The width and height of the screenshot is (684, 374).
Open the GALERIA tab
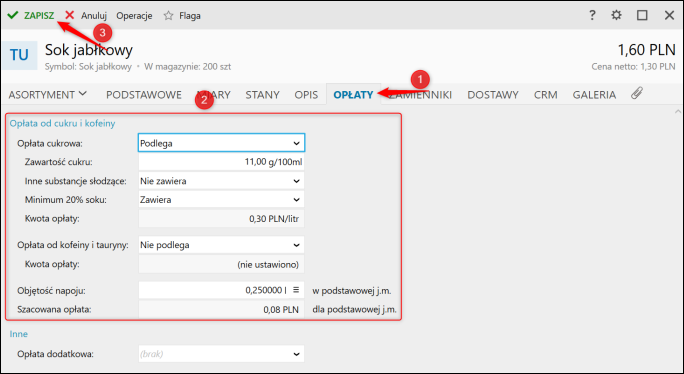point(594,95)
